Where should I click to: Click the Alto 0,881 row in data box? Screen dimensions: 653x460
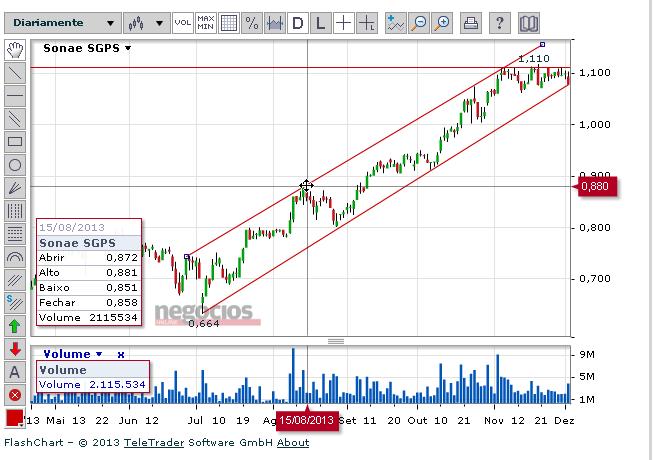88,273
